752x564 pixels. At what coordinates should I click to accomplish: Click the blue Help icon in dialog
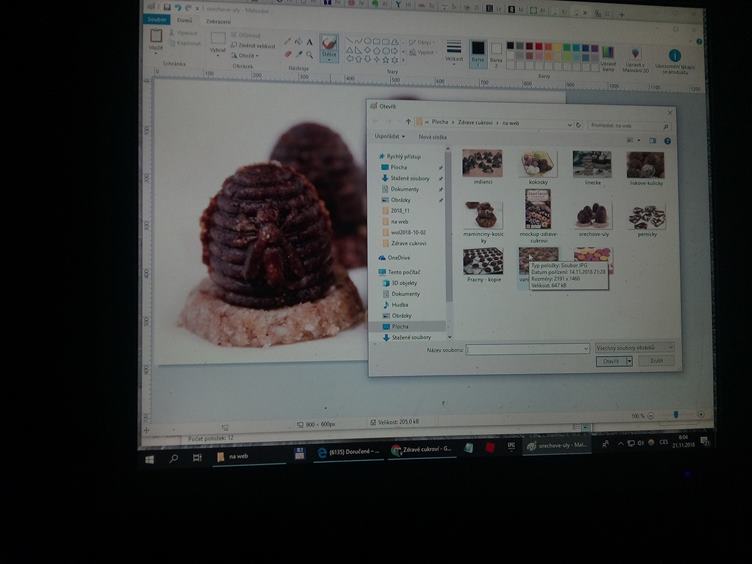(x=667, y=141)
